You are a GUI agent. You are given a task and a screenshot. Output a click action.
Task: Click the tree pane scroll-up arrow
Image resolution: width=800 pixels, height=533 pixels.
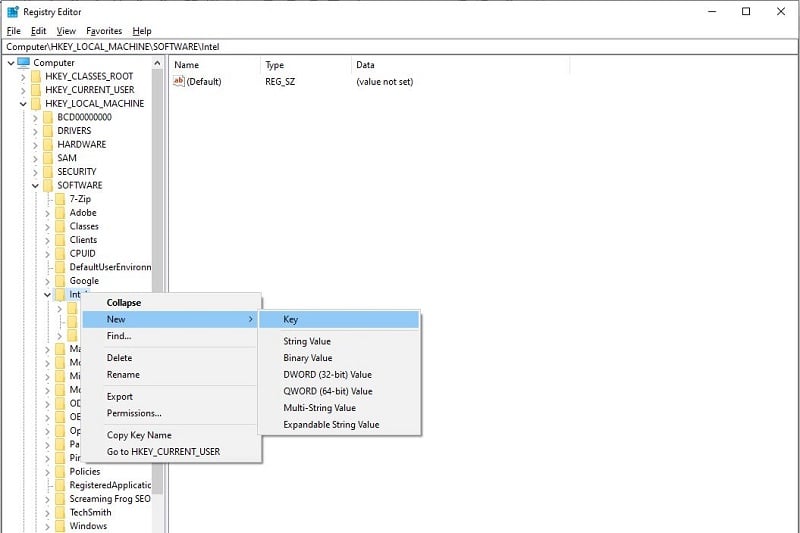157,63
